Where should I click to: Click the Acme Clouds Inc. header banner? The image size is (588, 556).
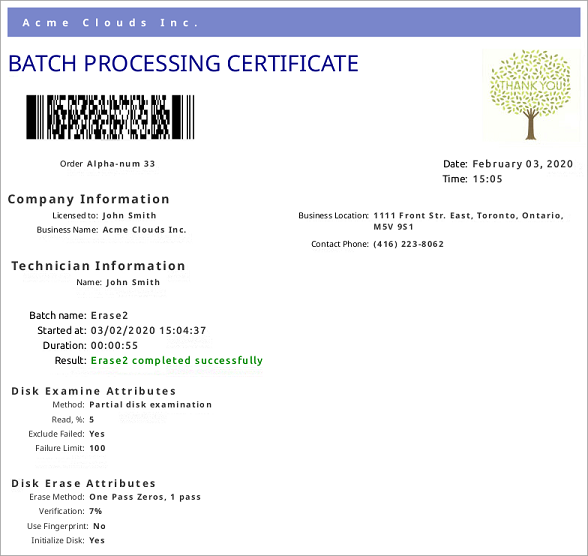tap(294, 22)
